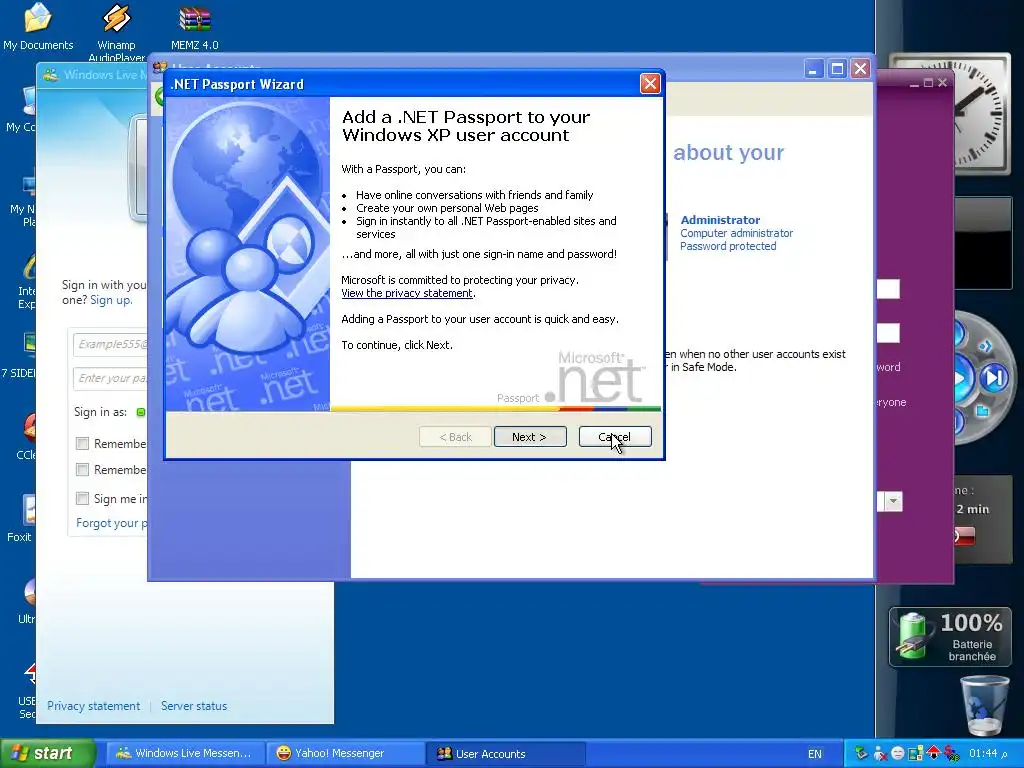
Task: Click the Foxit desktop icon
Action: click(x=20, y=519)
